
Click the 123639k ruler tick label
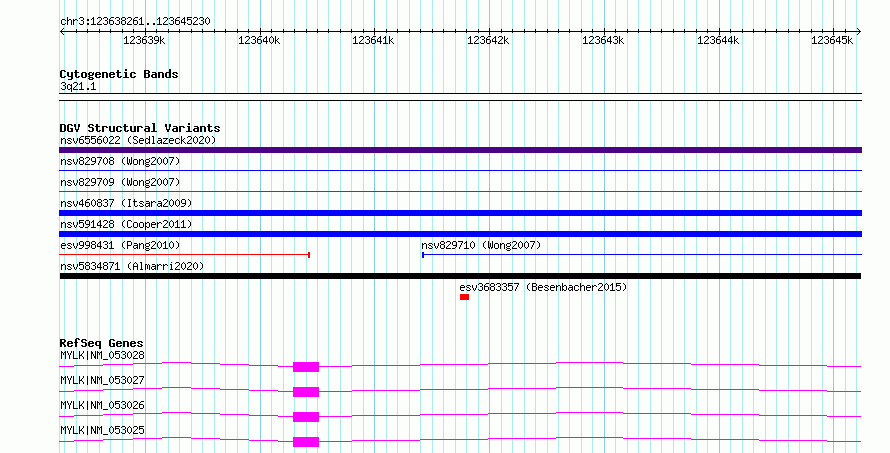[144, 40]
